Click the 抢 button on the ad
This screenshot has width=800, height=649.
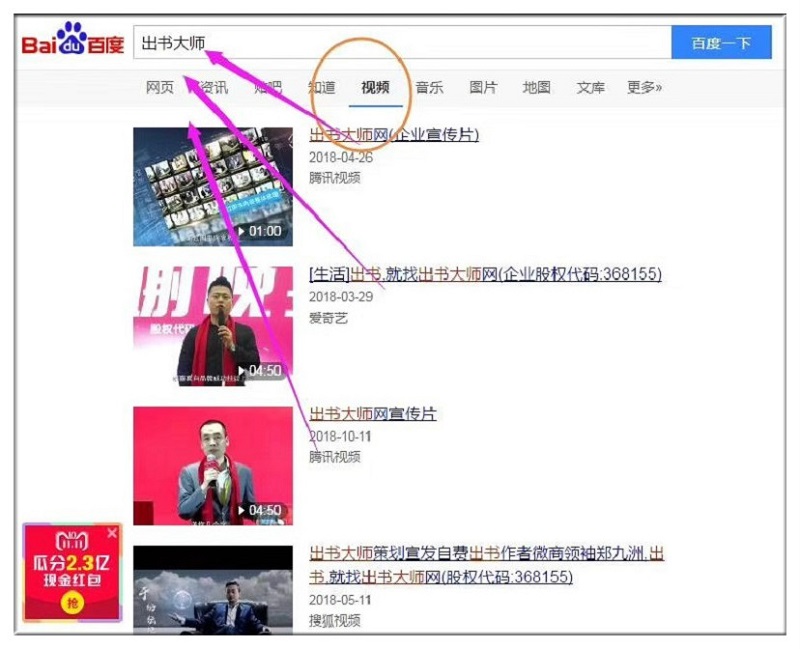pos(71,602)
